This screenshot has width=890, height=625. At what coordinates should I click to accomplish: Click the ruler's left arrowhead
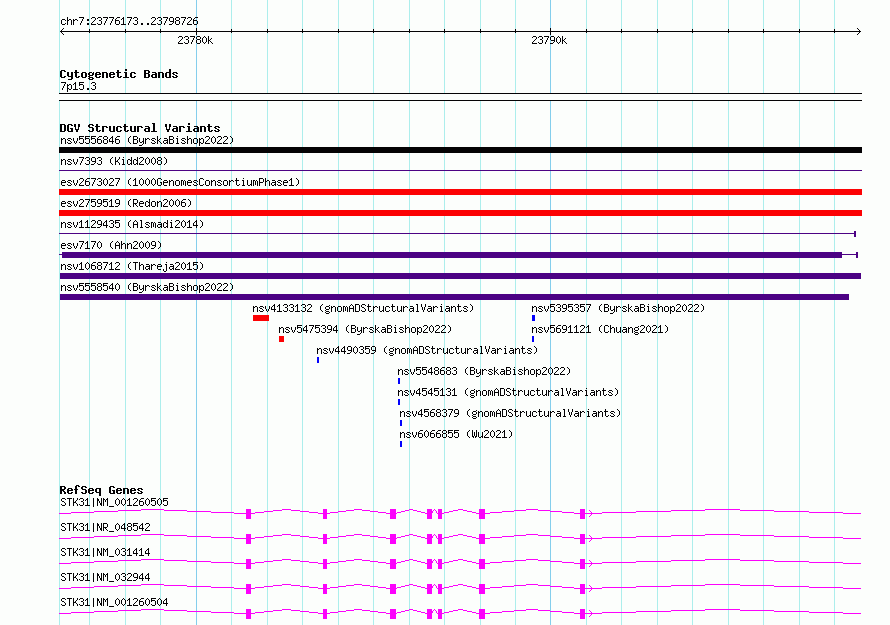[x=62, y=31]
